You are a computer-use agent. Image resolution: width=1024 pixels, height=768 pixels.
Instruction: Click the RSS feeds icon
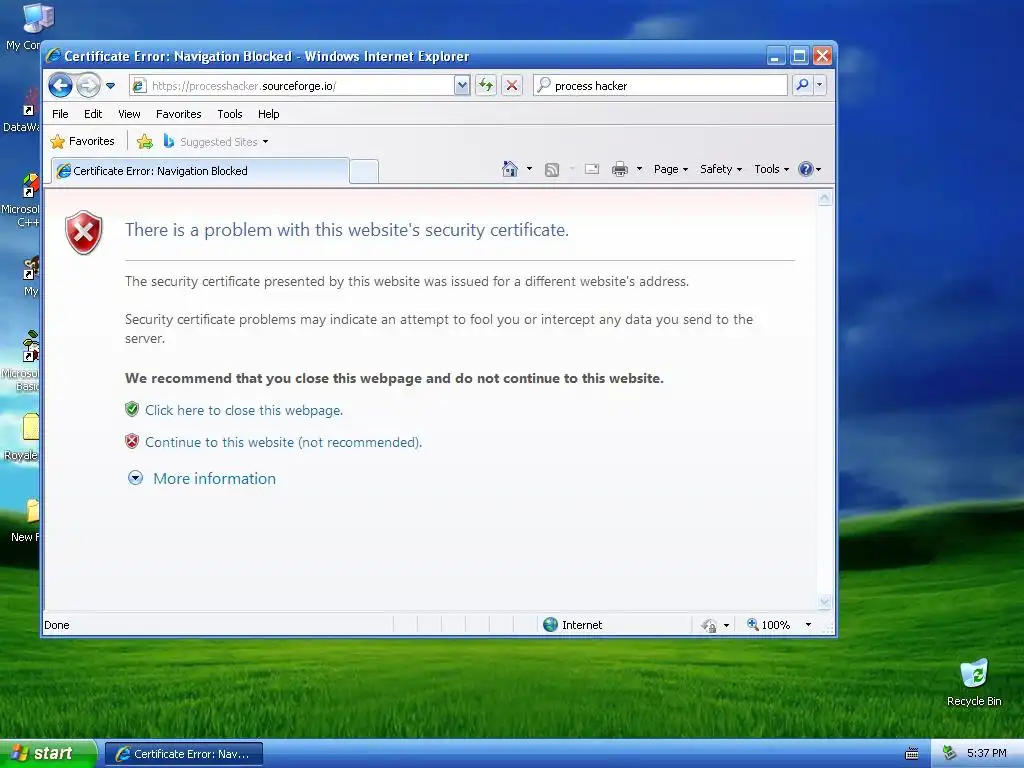pyautogui.click(x=552, y=170)
